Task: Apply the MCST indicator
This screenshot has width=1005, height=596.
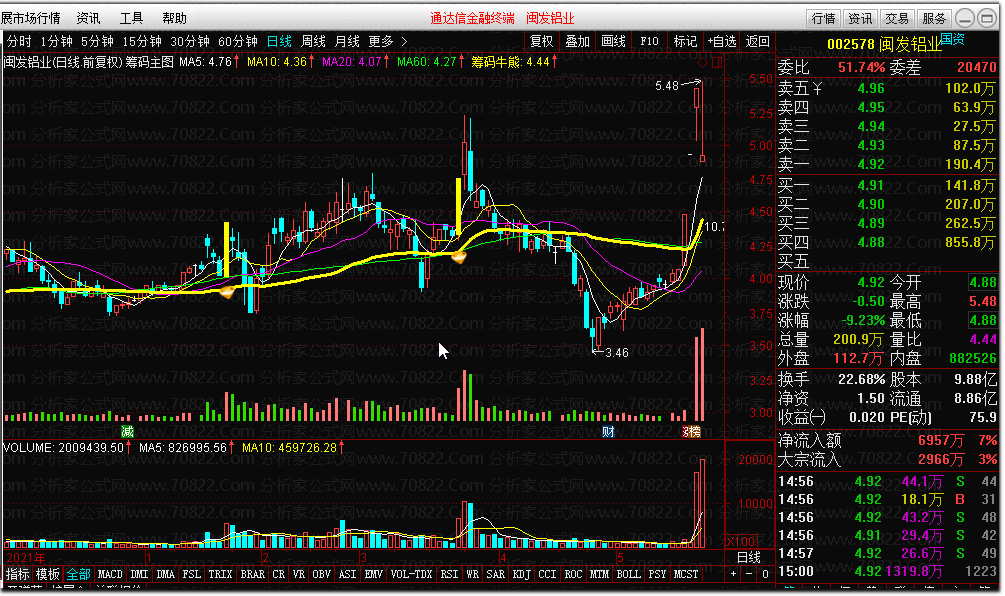Action: (685, 574)
